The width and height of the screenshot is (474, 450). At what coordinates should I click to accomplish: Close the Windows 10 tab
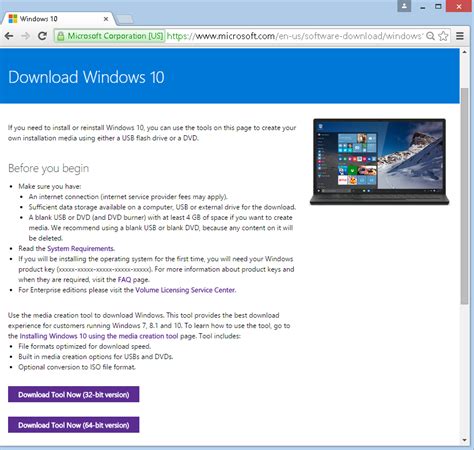point(106,19)
